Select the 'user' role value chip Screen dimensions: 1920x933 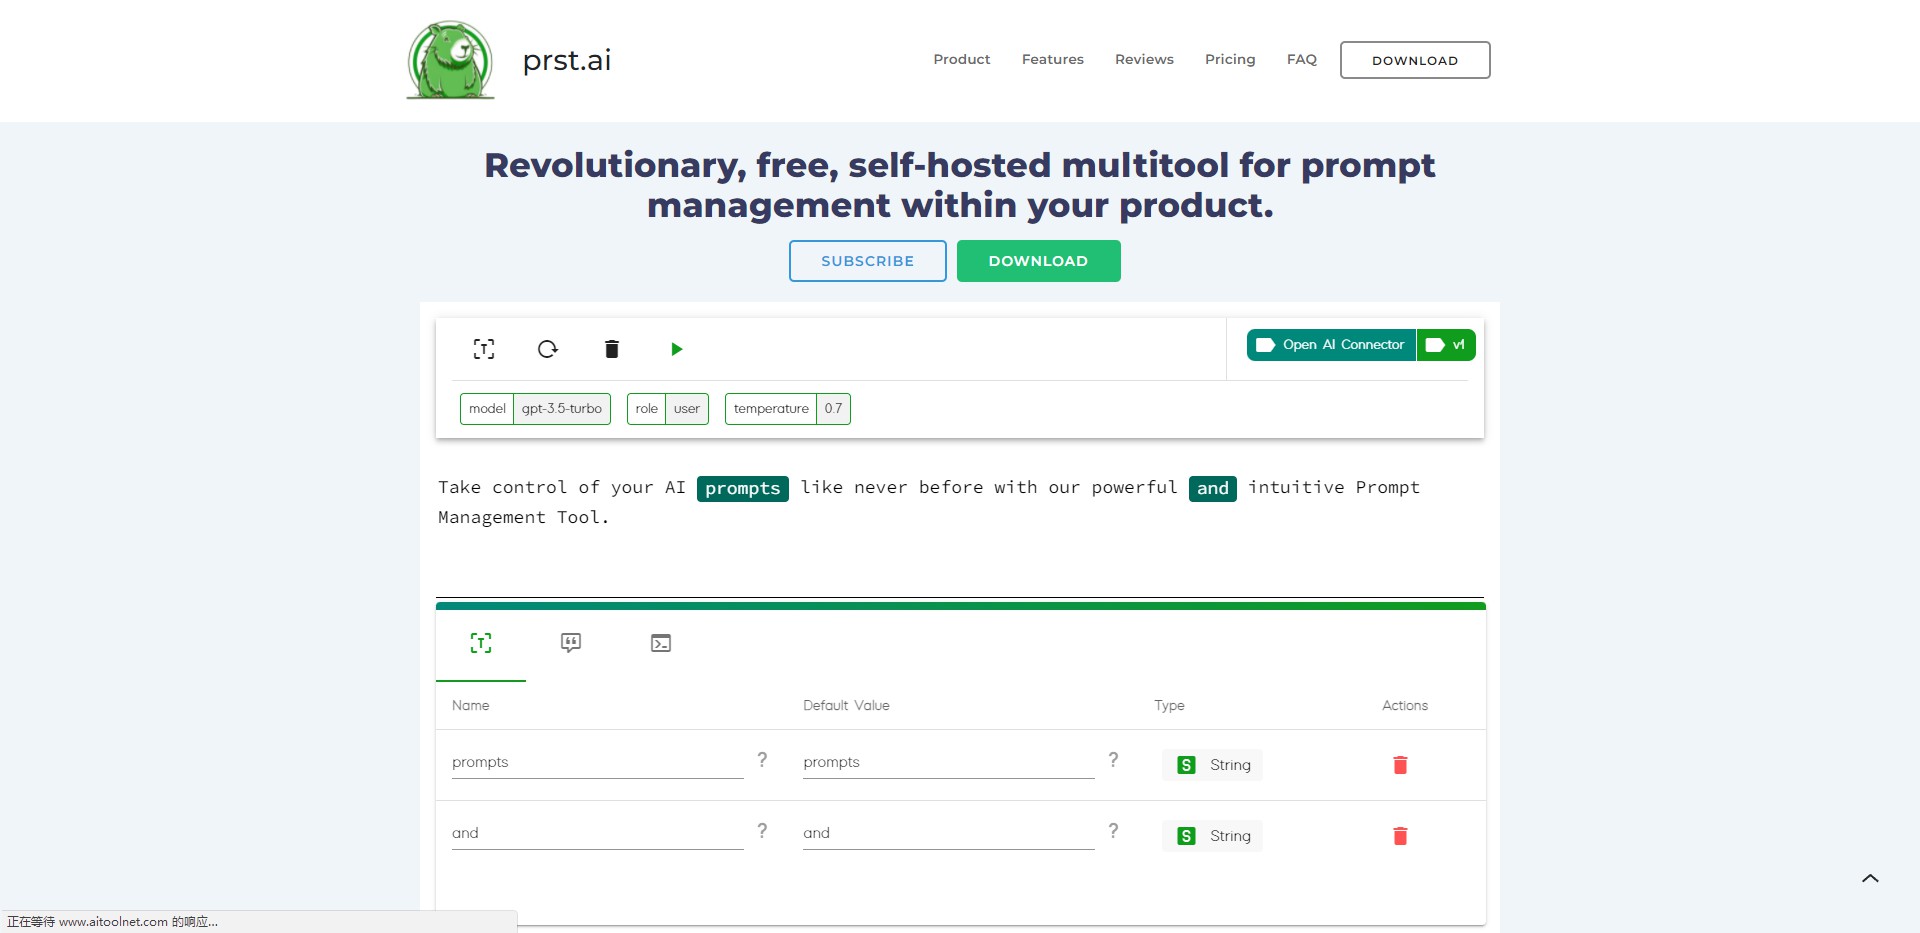(686, 408)
